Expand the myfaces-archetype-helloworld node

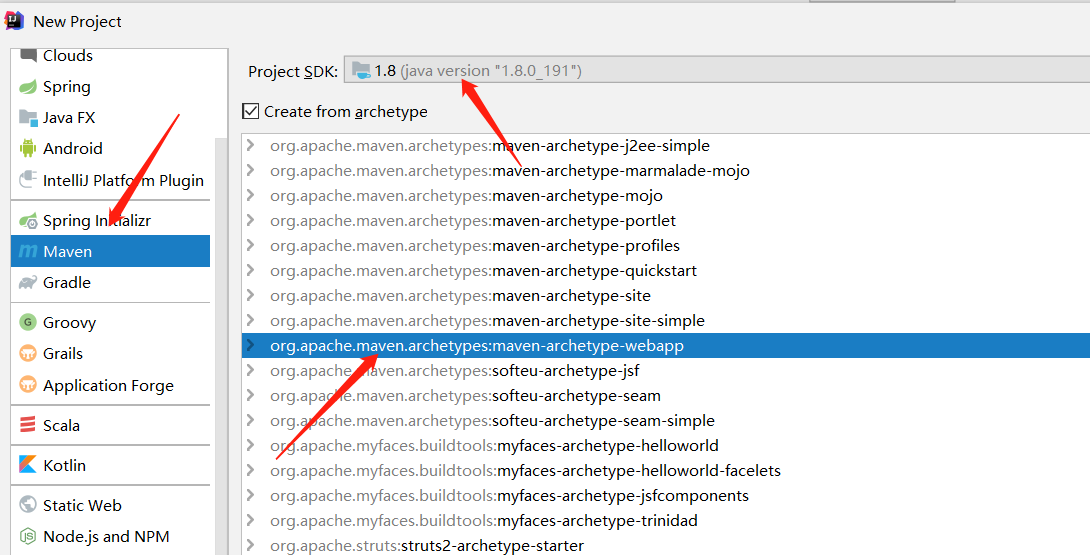251,446
